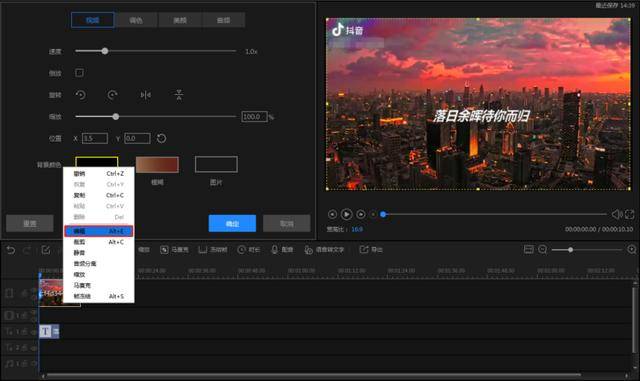Screen dimensions: 640x381
Task: Click the speed slider handle
Action: (x=105, y=51)
